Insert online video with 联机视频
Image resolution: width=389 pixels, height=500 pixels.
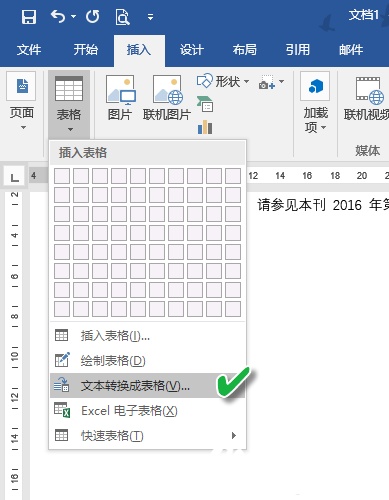[367, 98]
